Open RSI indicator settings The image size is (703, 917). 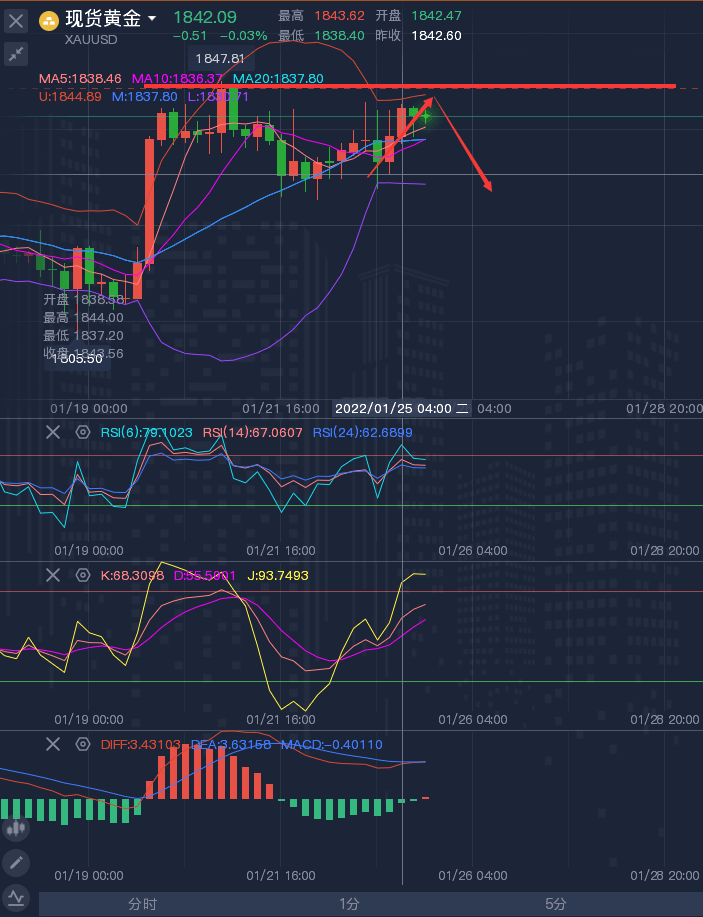point(82,432)
